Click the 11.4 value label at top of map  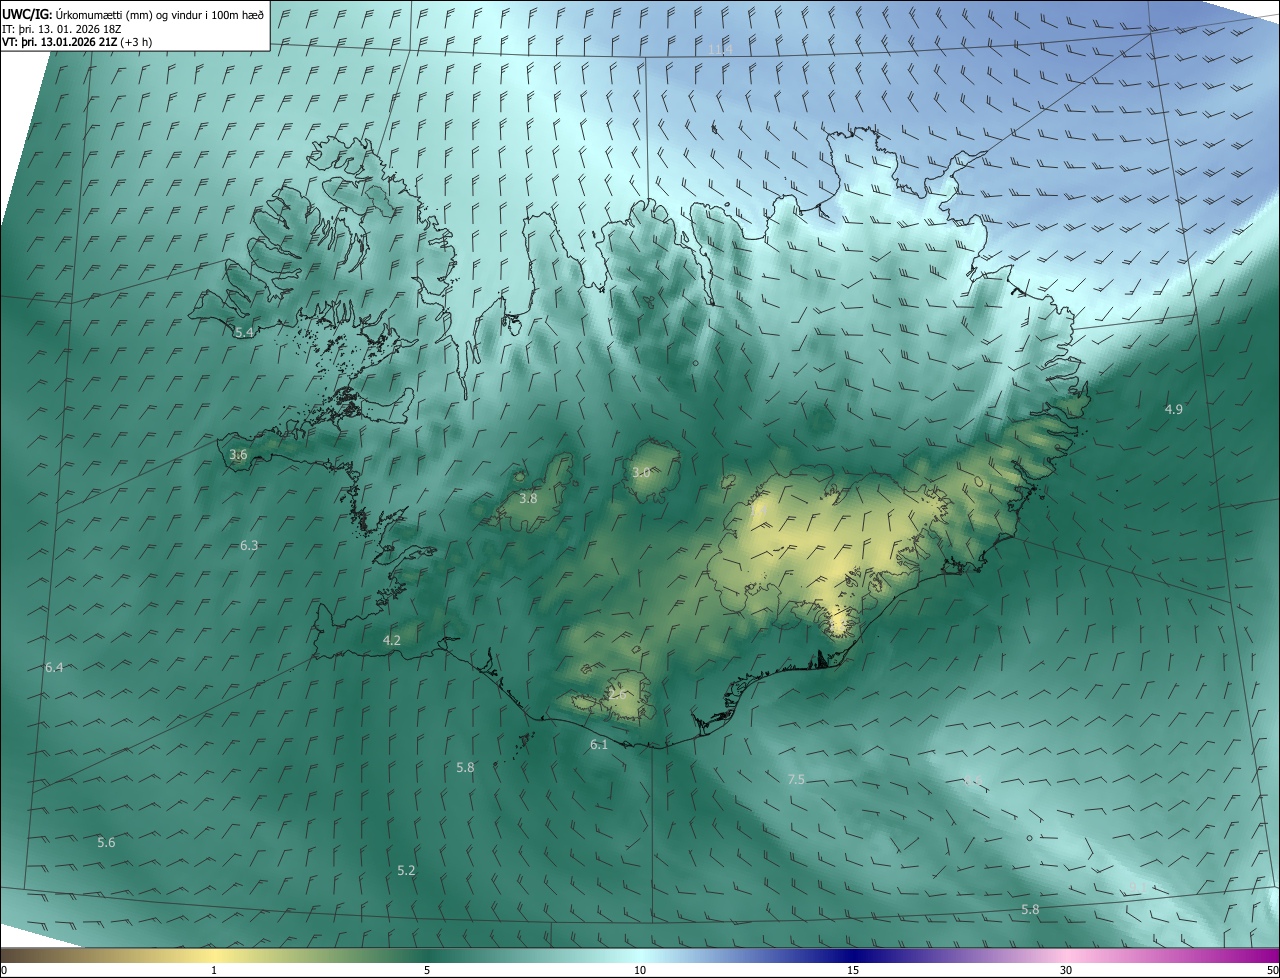[720, 49]
